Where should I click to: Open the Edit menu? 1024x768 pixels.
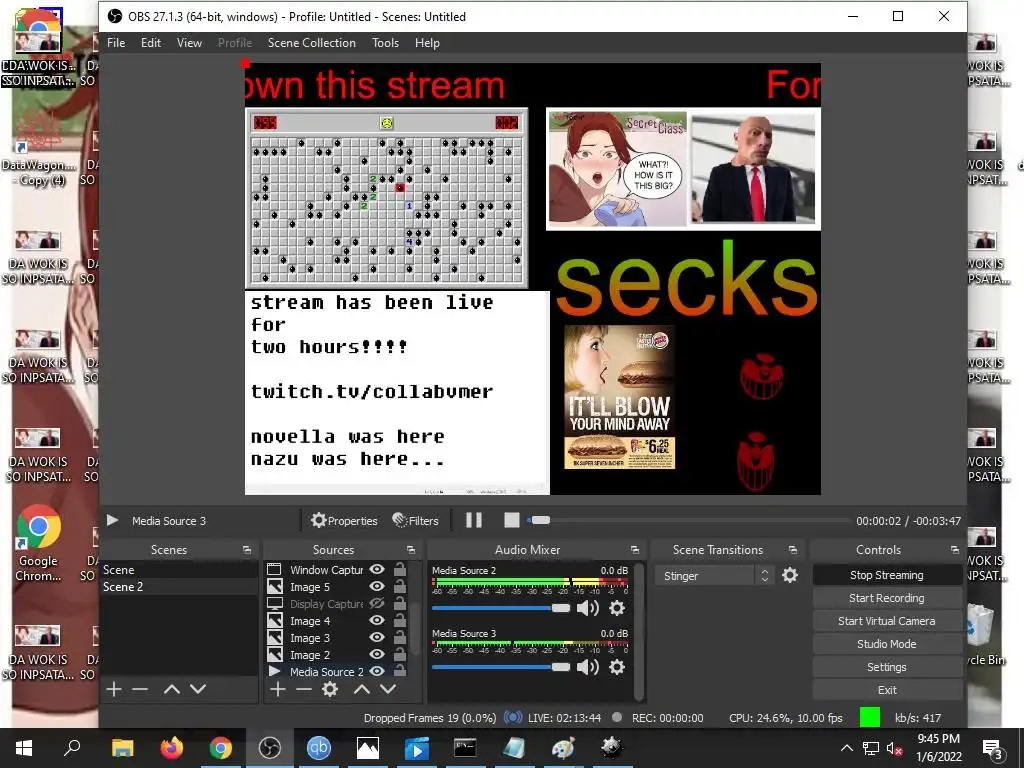(x=151, y=42)
